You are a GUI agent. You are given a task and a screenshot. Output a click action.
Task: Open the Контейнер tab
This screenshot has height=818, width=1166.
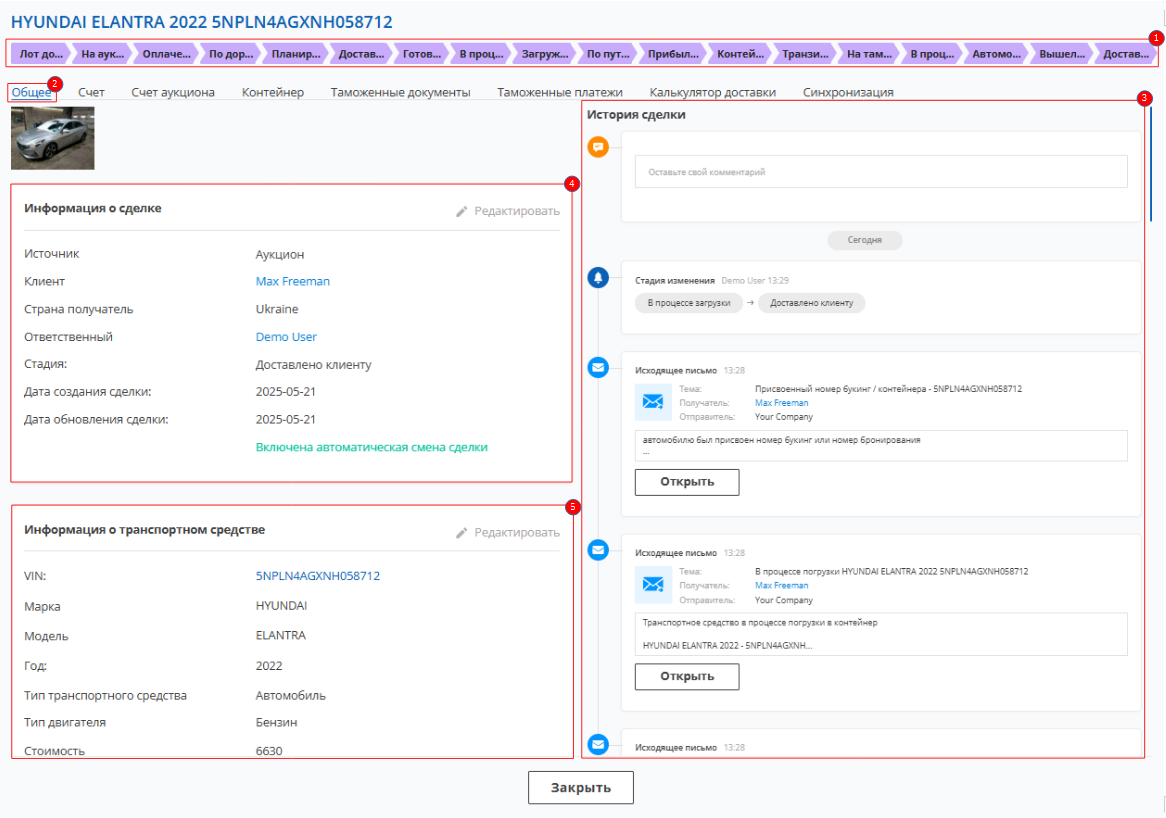coord(273,92)
